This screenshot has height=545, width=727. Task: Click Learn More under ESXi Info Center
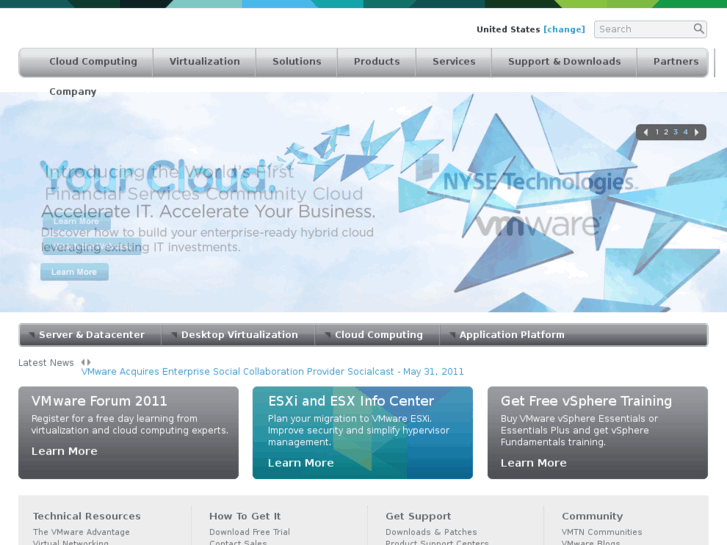point(301,463)
